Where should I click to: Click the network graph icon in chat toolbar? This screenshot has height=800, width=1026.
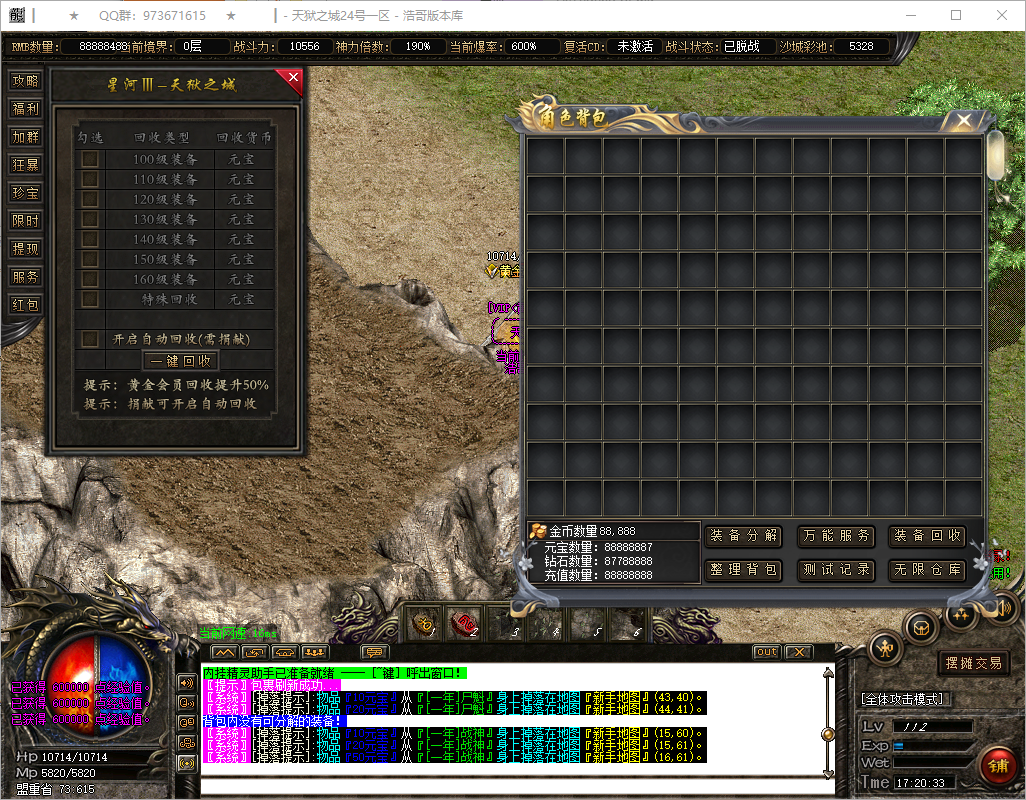[x=224, y=651]
